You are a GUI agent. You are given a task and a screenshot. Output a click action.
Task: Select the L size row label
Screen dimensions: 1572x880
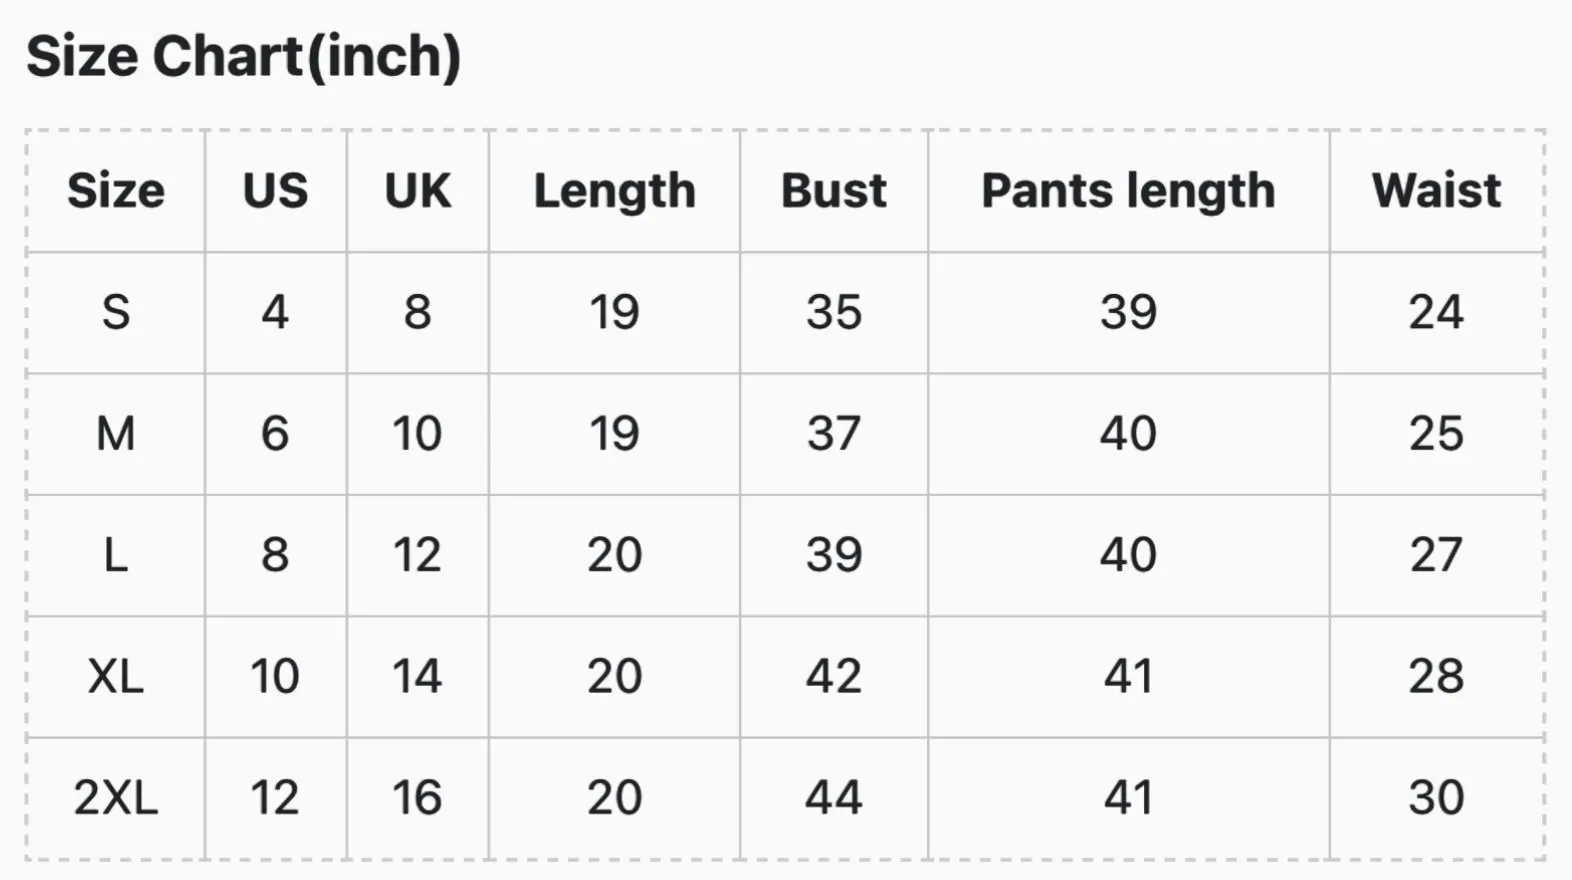coord(116,555)
